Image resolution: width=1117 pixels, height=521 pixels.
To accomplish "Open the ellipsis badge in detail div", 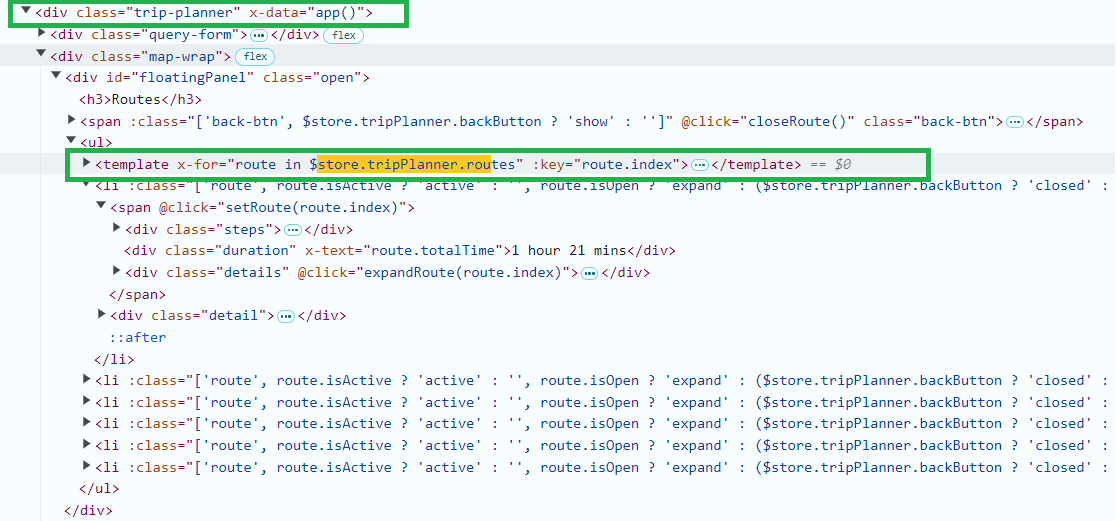I will click(286, 316).
